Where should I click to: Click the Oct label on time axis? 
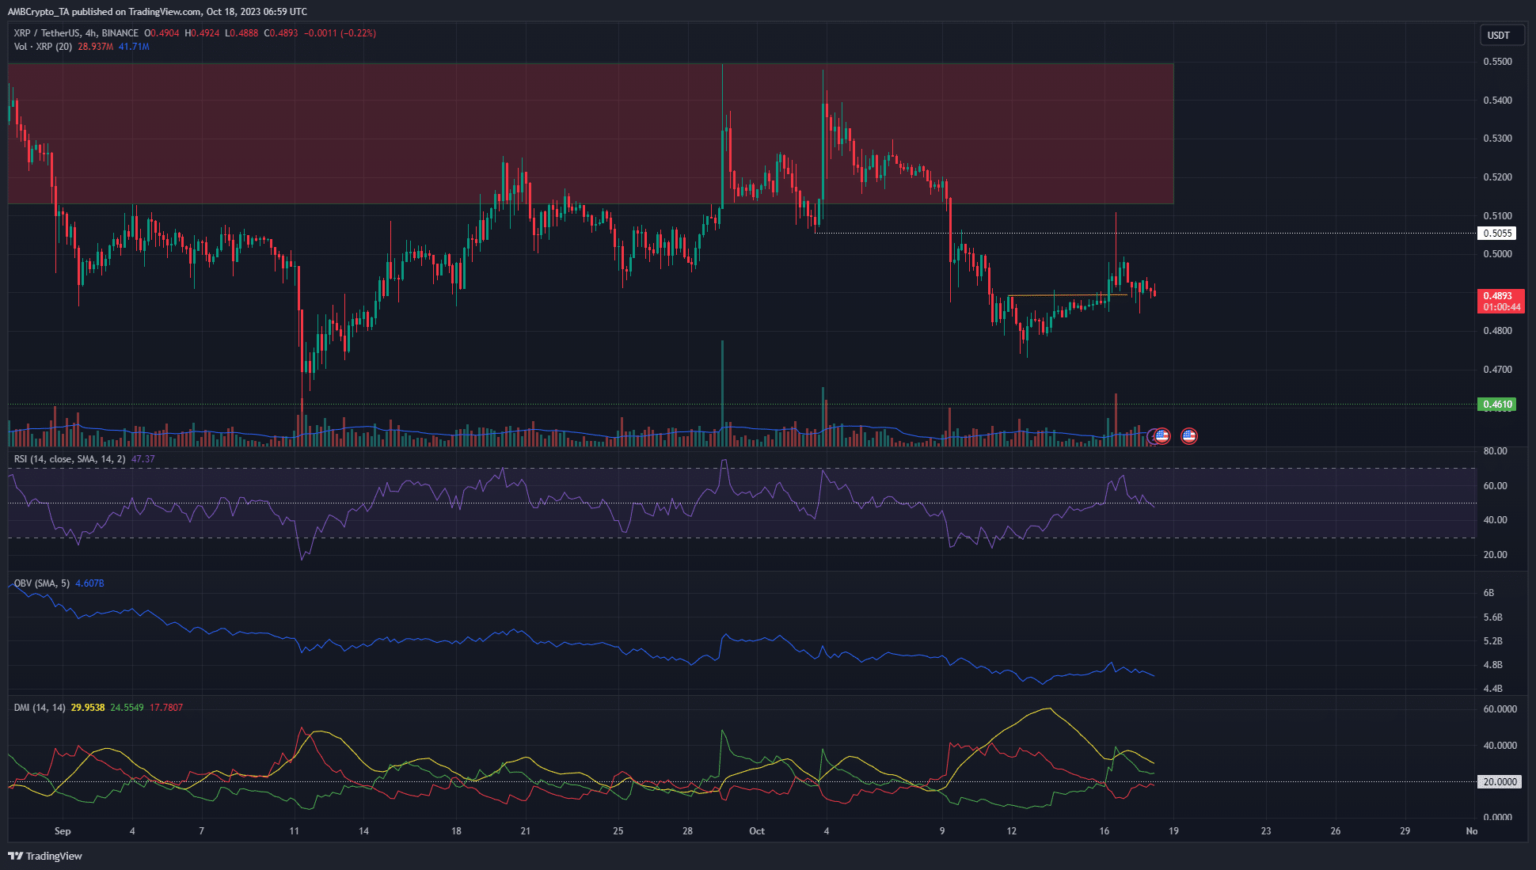(757, 831)
